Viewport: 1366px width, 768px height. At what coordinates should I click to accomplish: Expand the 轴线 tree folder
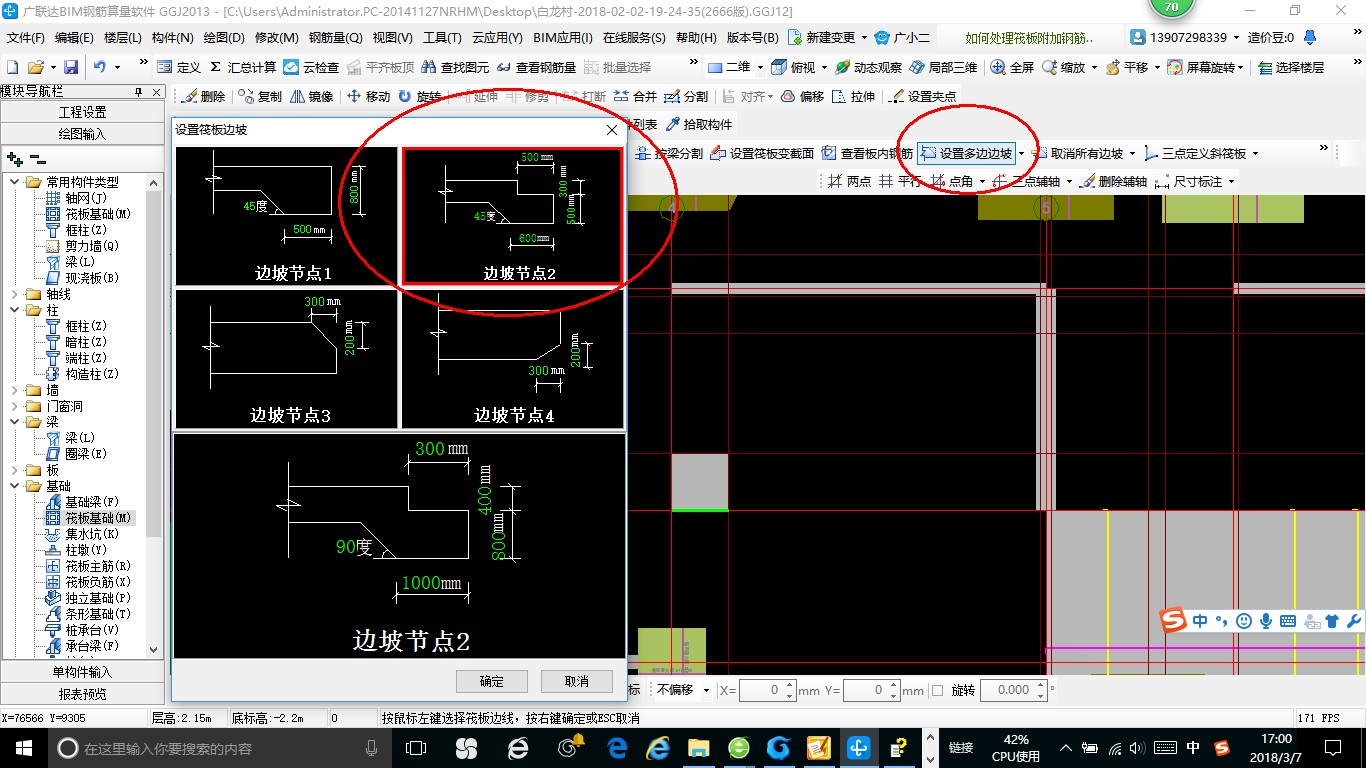click(14, 295)
